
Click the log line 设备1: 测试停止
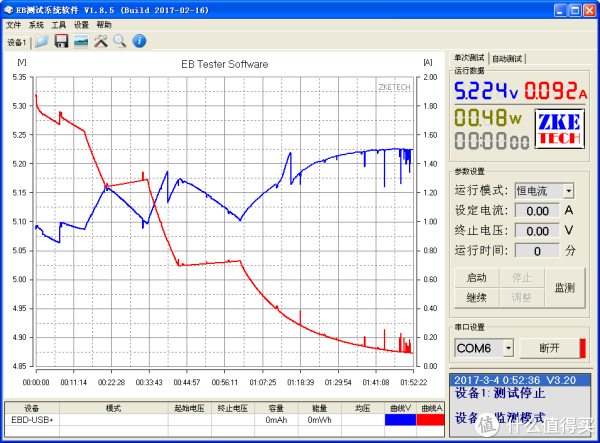pyautogui.click(x=500, y=393)
